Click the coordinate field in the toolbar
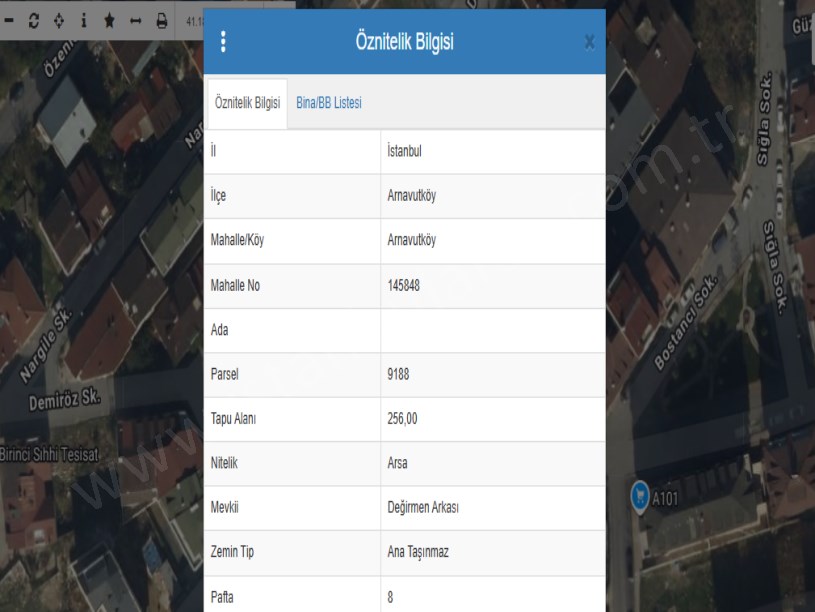The image size is (815, 612). (x=192, y=20)
